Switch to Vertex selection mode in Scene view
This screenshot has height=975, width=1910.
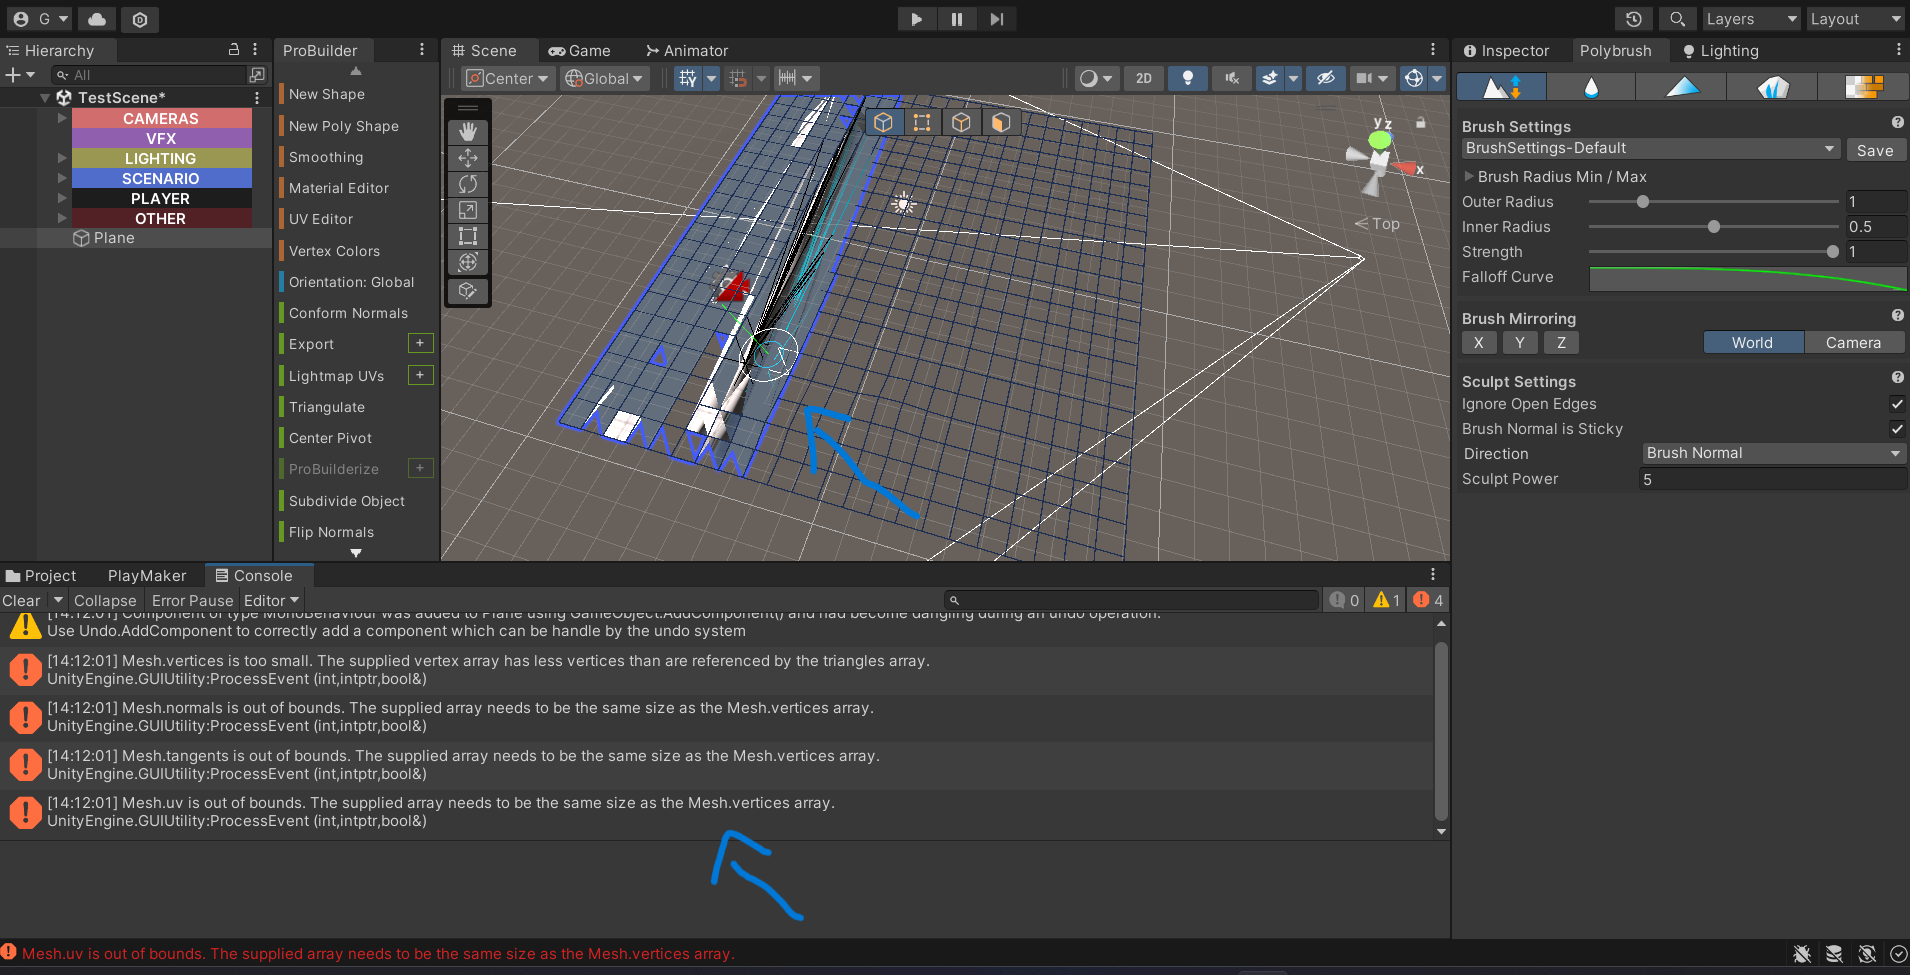tap(922, 122)
